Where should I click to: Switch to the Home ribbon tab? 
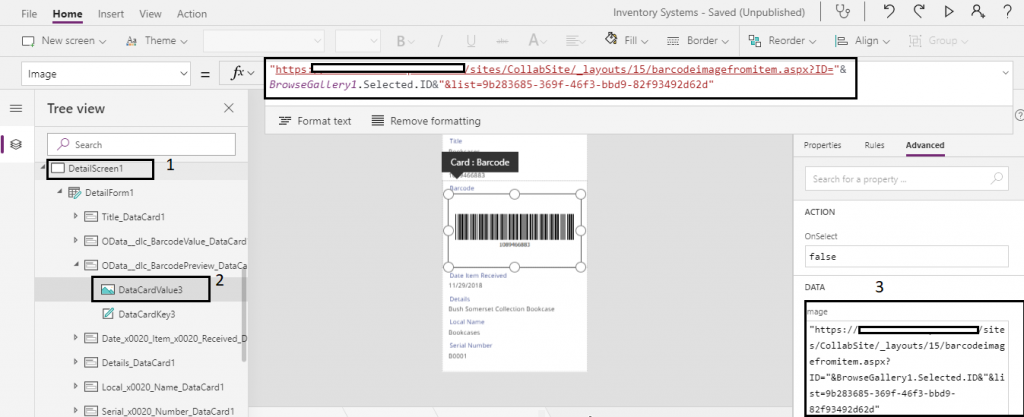(x=67, y=13)
